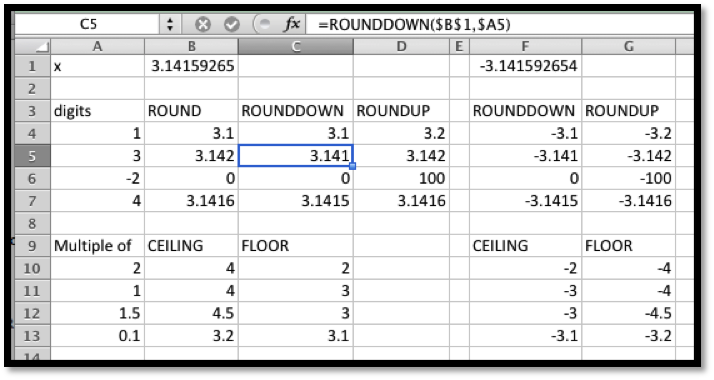Click the cell with value 4.5
The height and width of the screenshot is (380, 714).
(x=191, y=314)
